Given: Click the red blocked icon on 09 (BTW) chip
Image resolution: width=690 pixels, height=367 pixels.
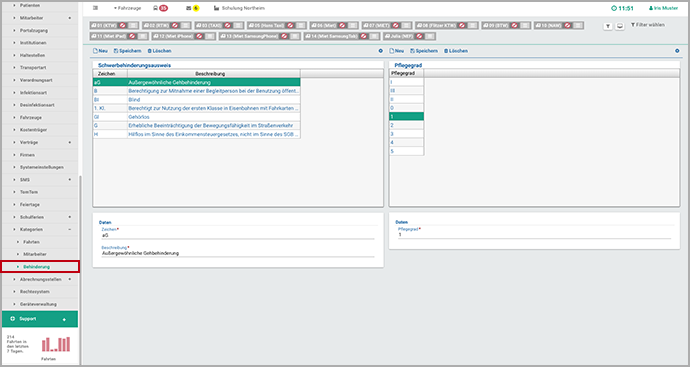Looking at the screenshot, I should coord(514,26).
